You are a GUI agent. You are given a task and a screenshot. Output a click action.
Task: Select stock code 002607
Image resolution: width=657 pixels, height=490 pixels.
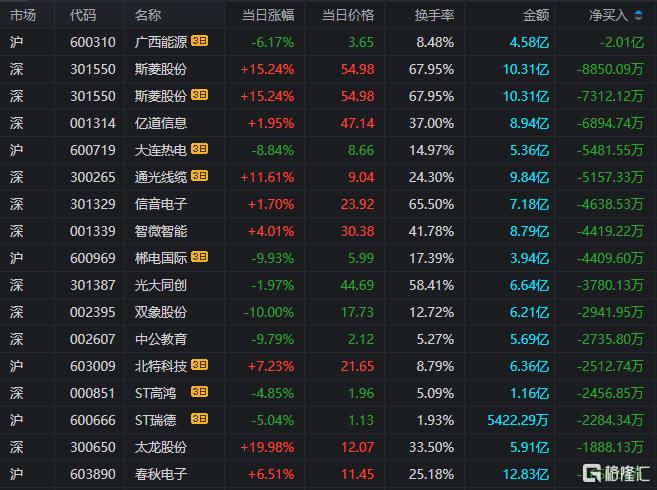click(93, 339)
